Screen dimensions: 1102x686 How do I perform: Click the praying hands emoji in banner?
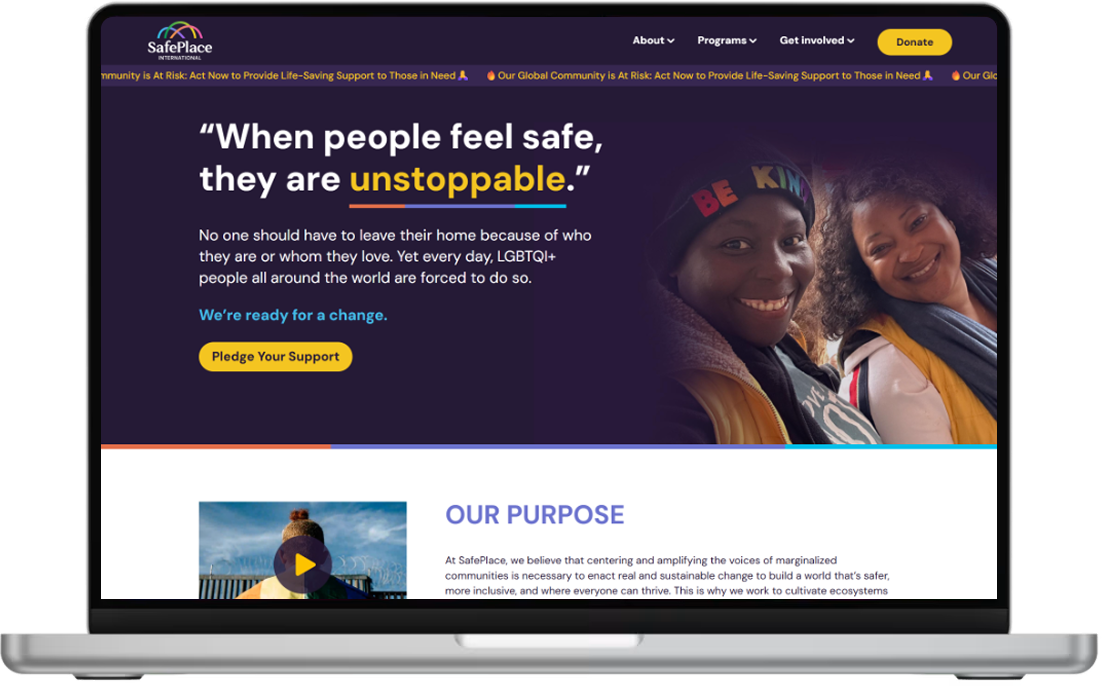pos(928,76)
